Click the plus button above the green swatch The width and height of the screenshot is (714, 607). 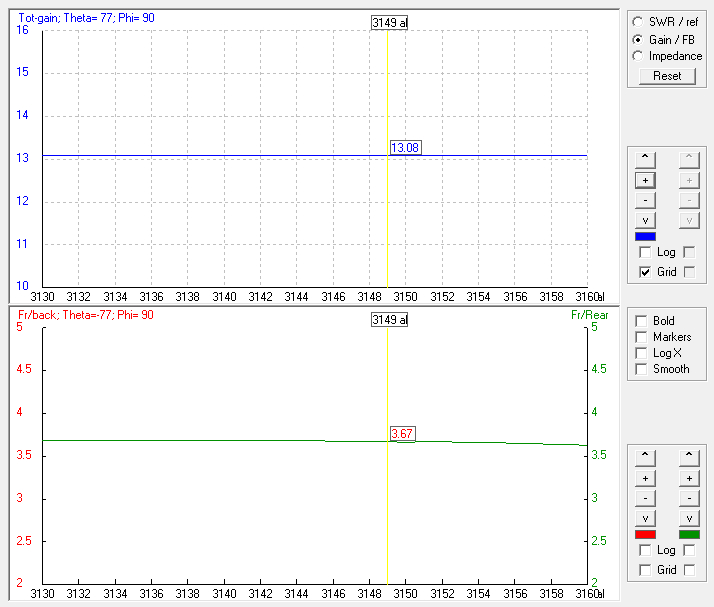[689, 478]
